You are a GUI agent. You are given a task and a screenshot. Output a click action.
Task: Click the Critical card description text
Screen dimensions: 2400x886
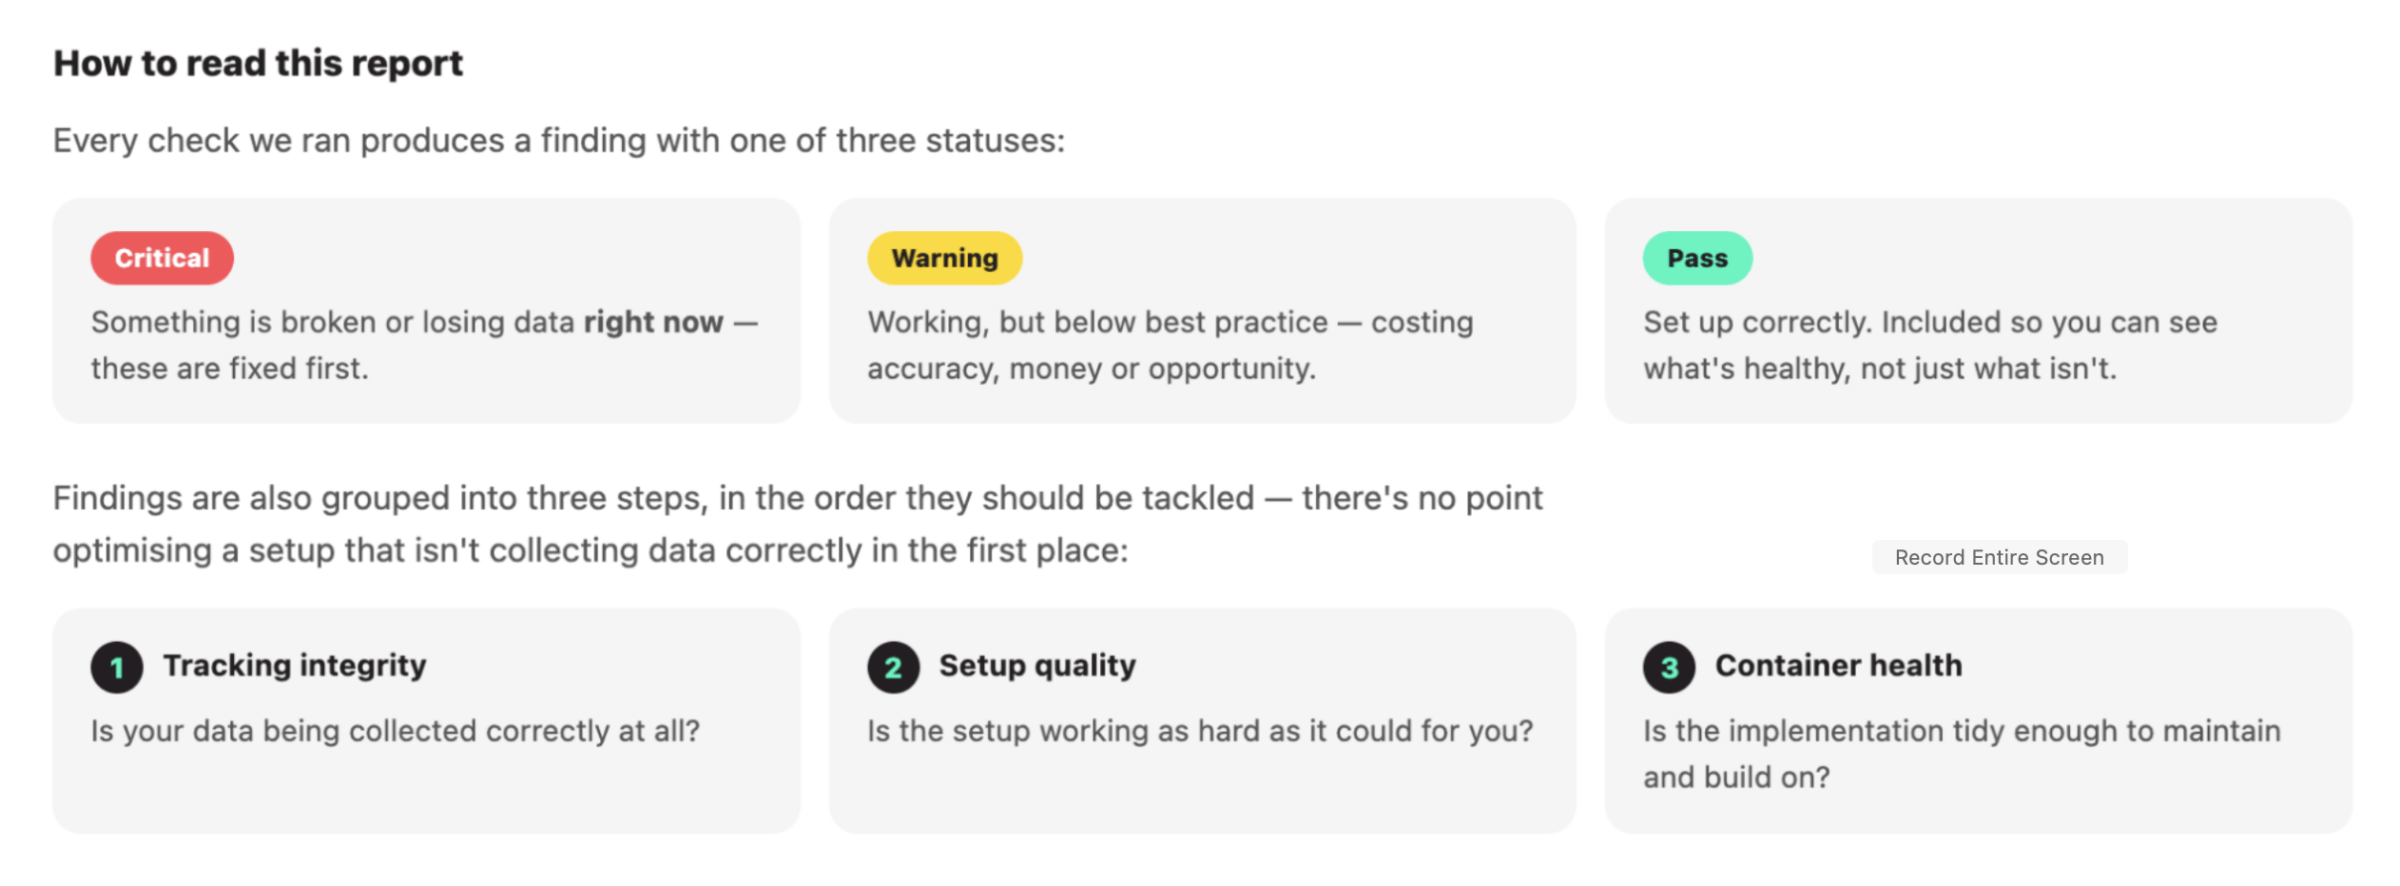(x=425, y=345)
